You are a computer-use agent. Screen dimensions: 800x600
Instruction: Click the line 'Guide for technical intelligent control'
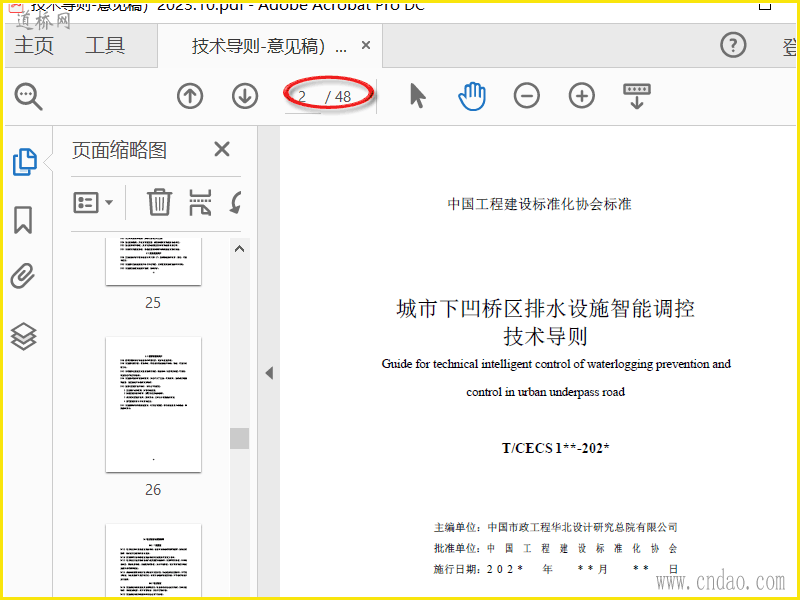pyautogui.click(x=556, y=364)
